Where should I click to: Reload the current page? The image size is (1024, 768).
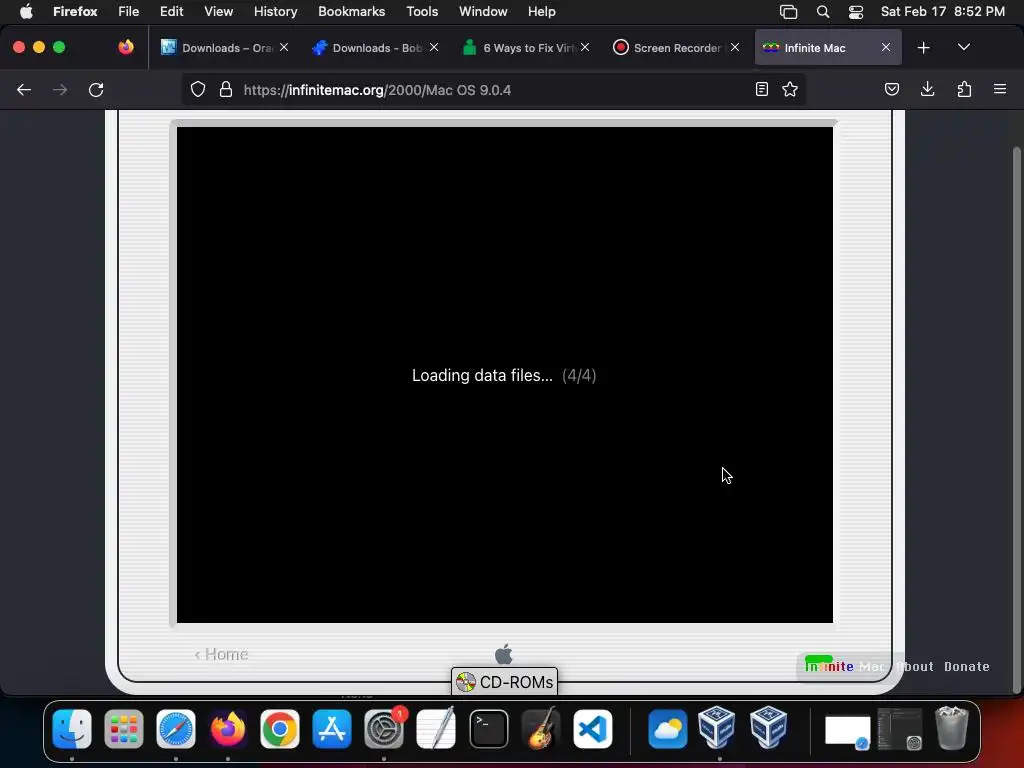(x=96, y=89)
